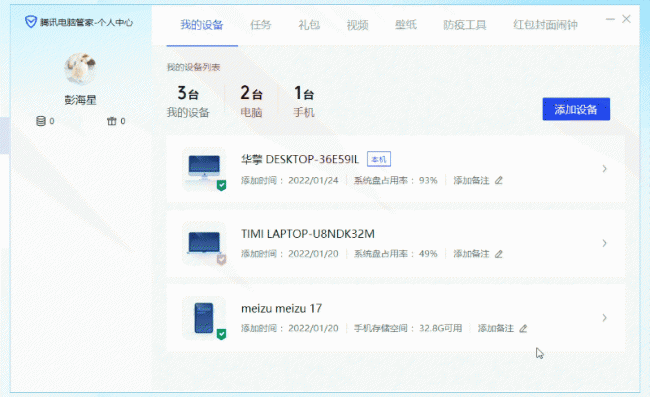
Task: Click green shield badge on DESKTOP-36E59IL
Action: point(221,185)
